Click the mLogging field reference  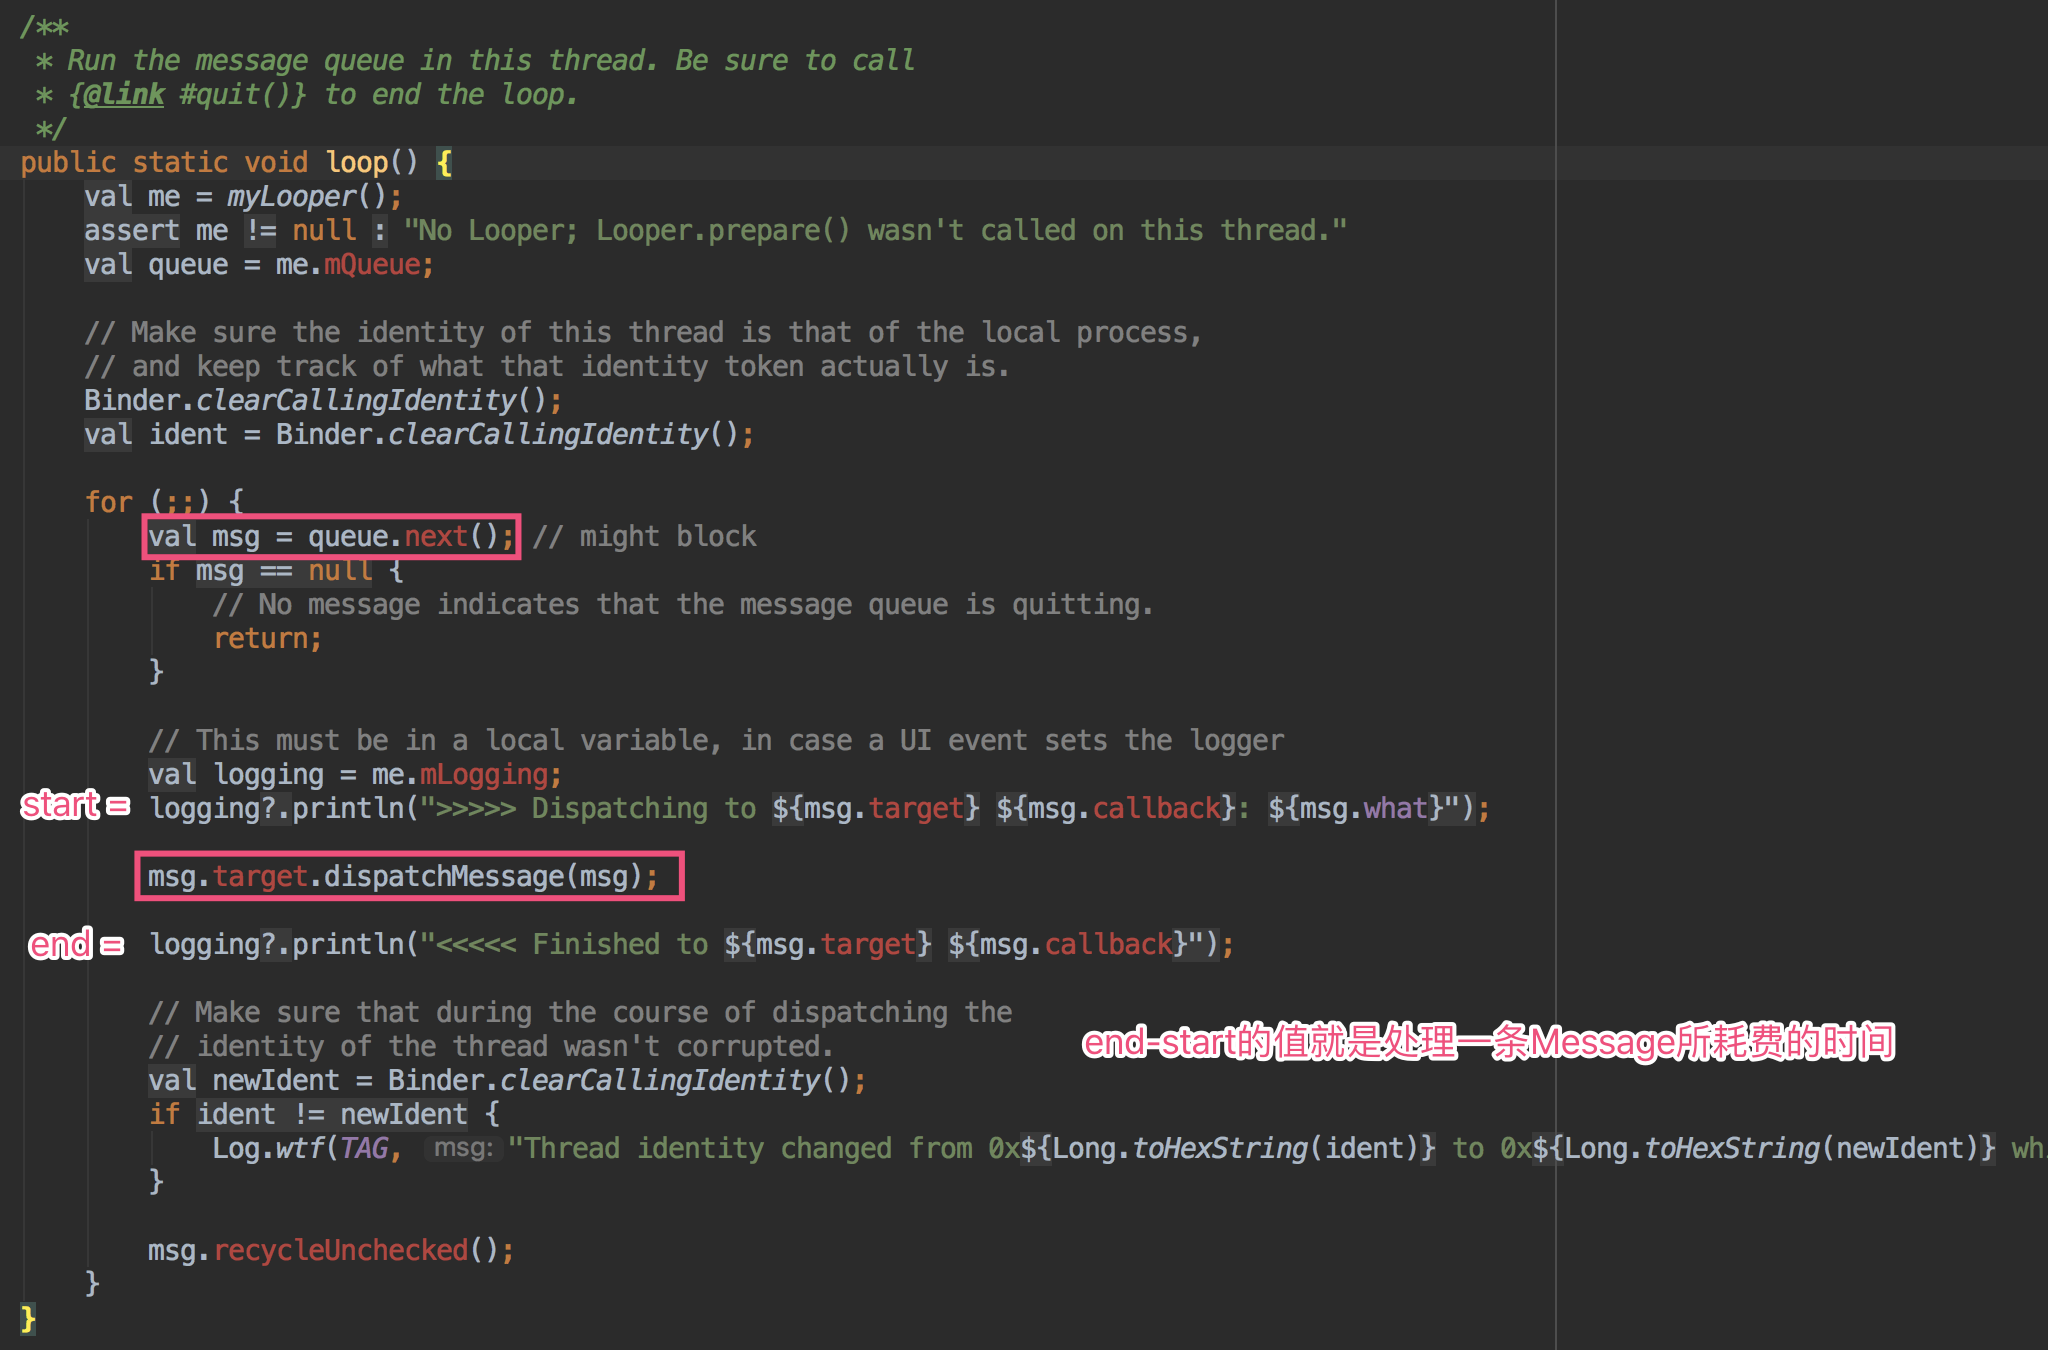484,775
